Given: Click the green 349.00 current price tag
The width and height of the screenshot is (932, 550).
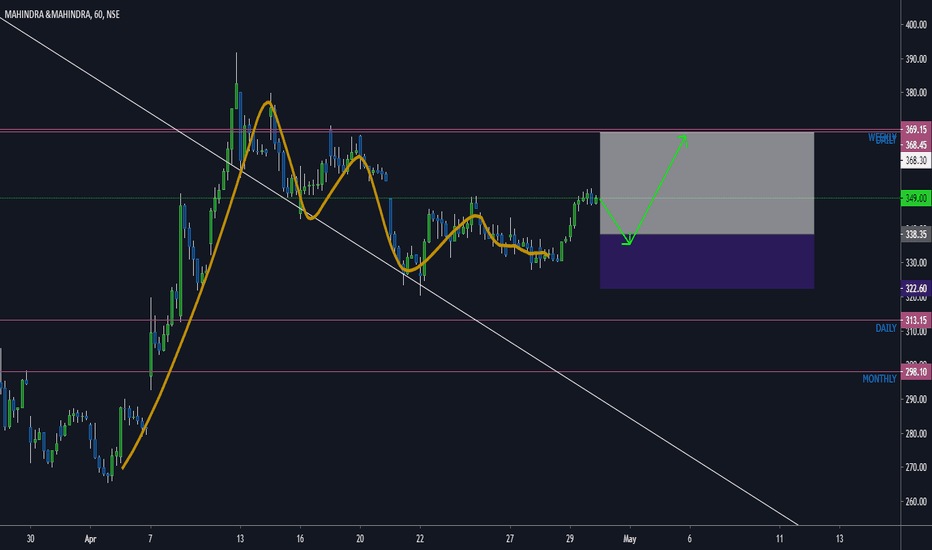Looking at the screenshot, I should (916, 199).
